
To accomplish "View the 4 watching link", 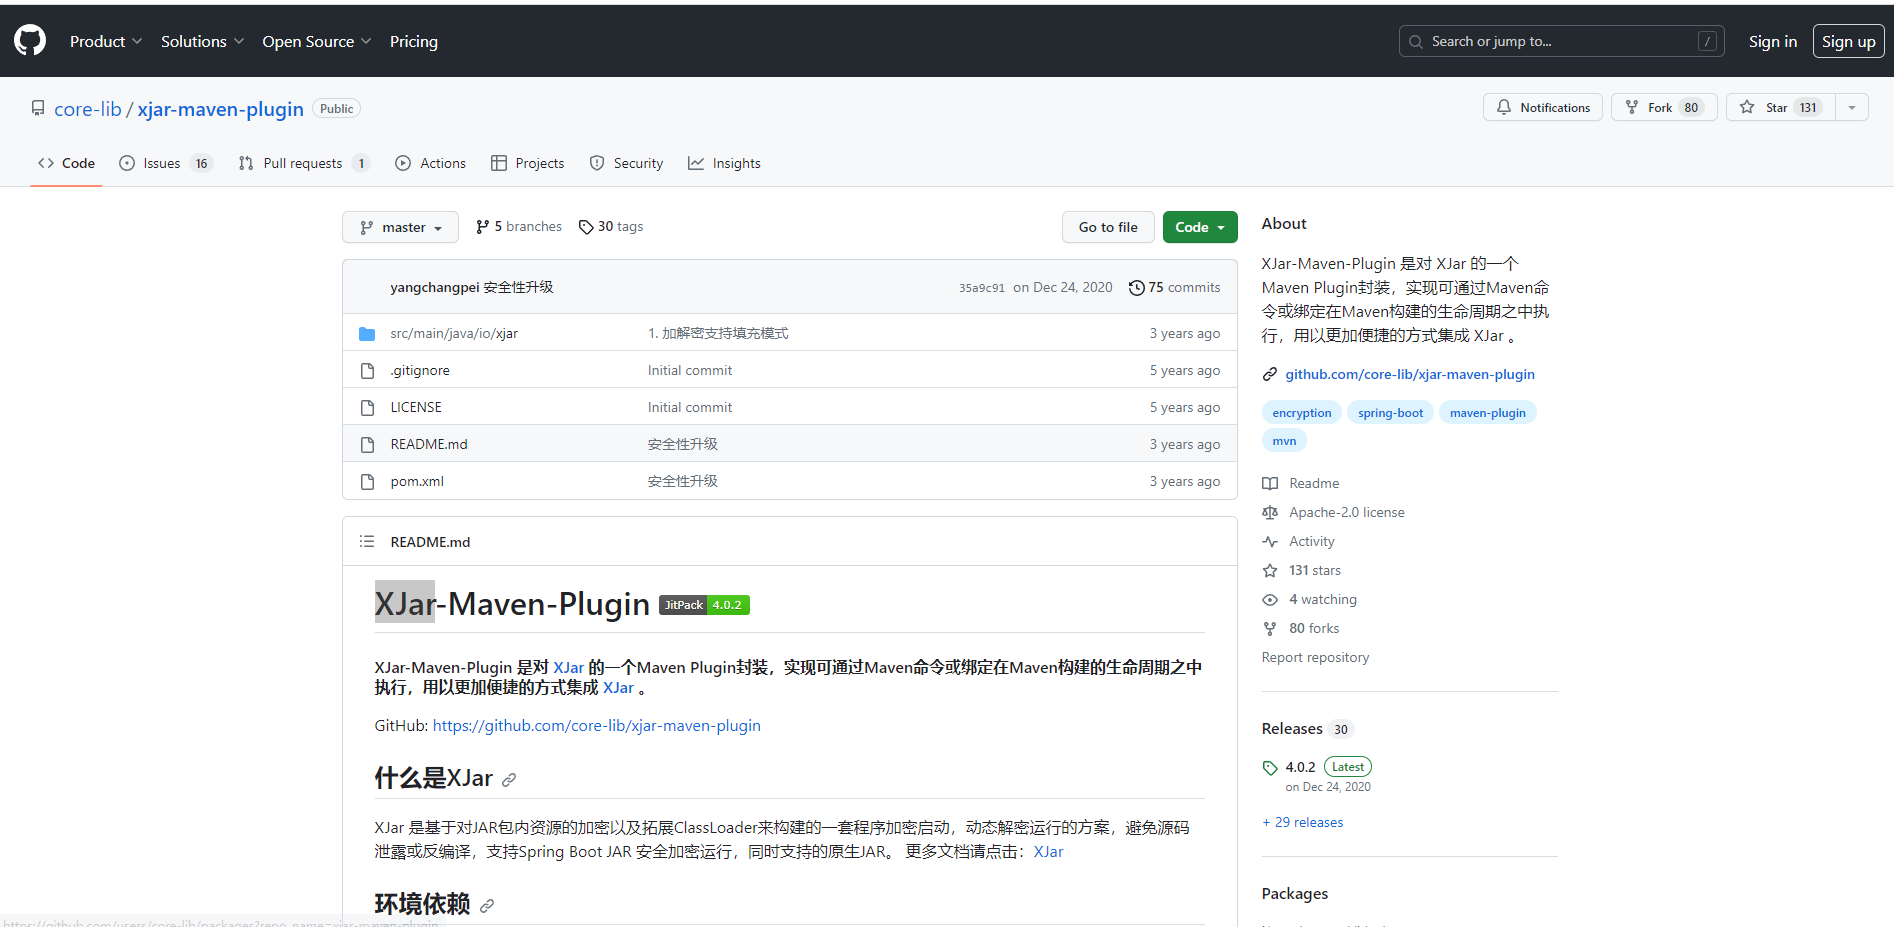I will 1310,599.
